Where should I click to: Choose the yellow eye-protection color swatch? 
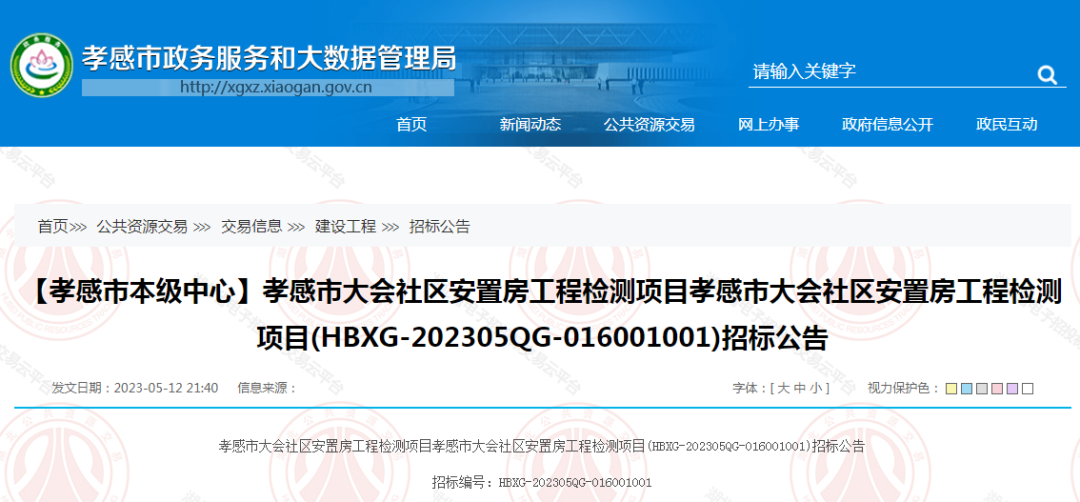click(952, 389)
